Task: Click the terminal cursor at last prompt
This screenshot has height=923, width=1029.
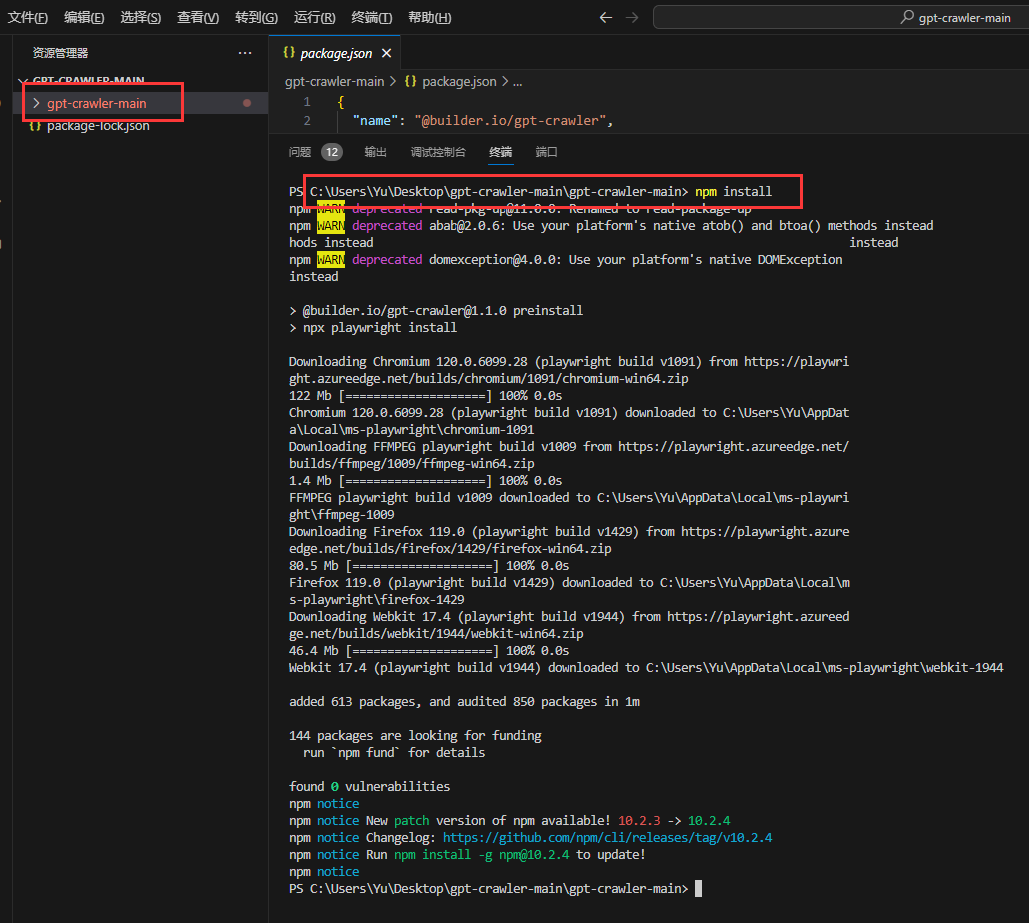Action: pos(699,888)
